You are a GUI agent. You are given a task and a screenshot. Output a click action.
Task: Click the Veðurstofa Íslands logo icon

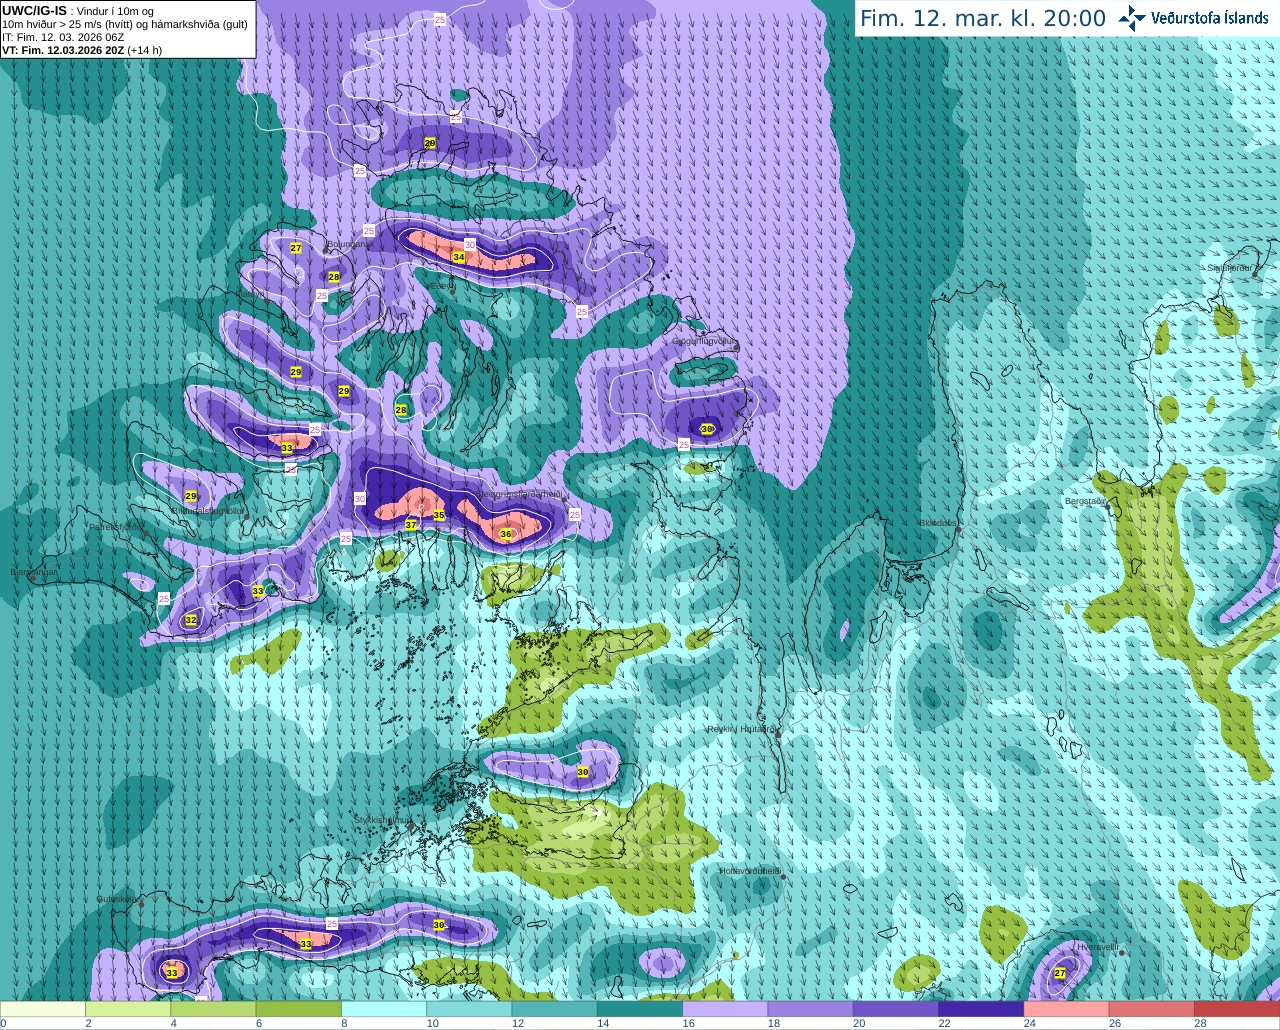[1132, 18]
